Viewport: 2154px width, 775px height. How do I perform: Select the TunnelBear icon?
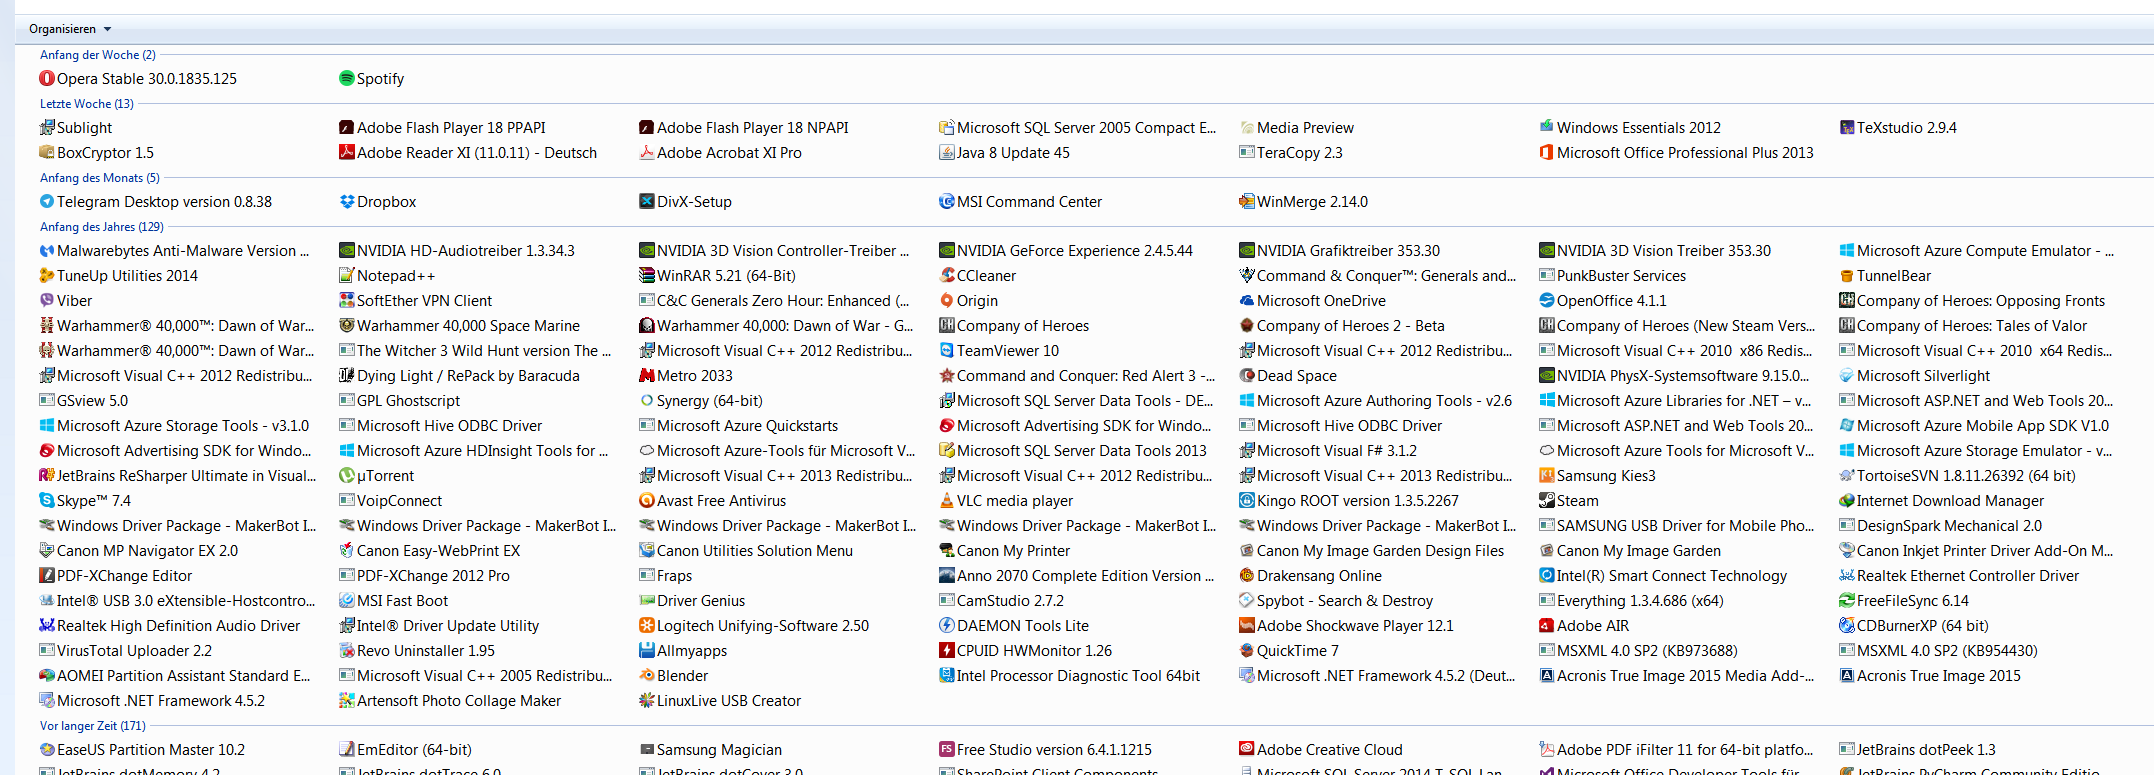(1847, 275)
